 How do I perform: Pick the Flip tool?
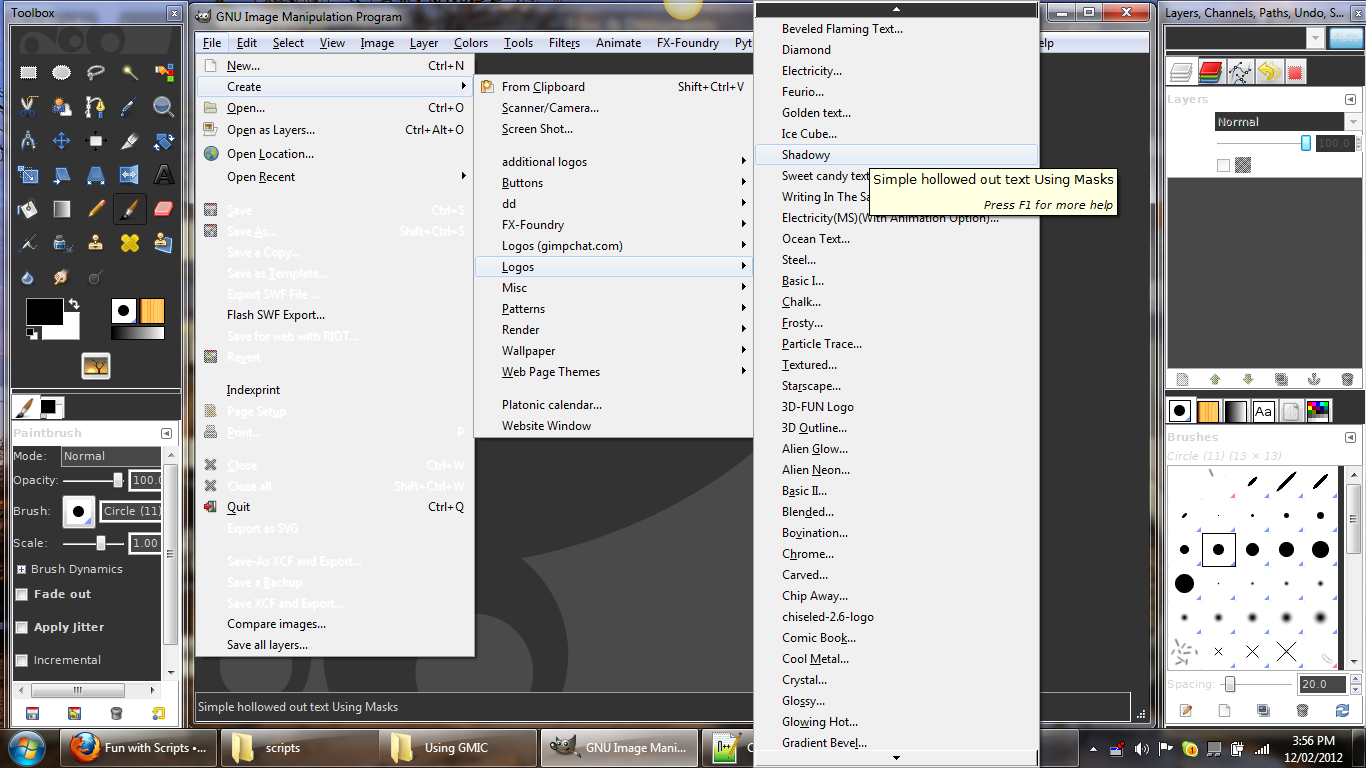point(130,174)
